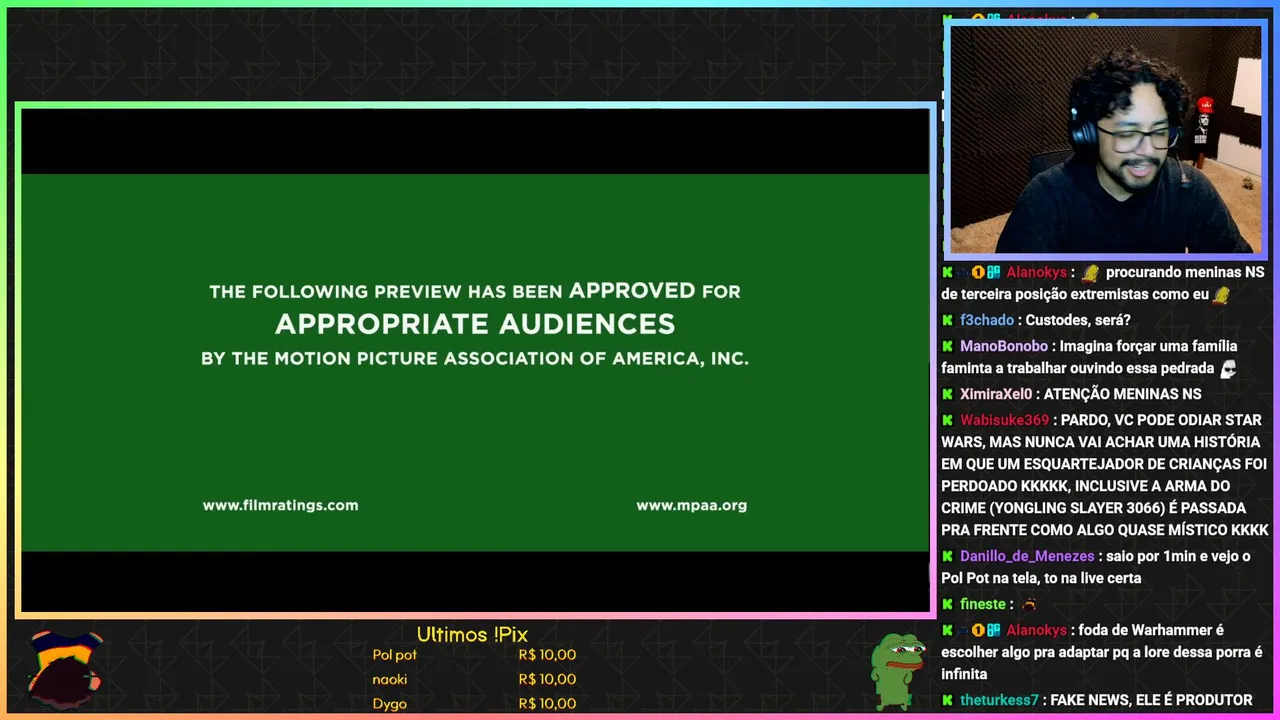This screenshot has width=1280, height=720.
Task: Click the 'APPROPRIATE AUDIENCES' text in video
Action: pos(475,324)
